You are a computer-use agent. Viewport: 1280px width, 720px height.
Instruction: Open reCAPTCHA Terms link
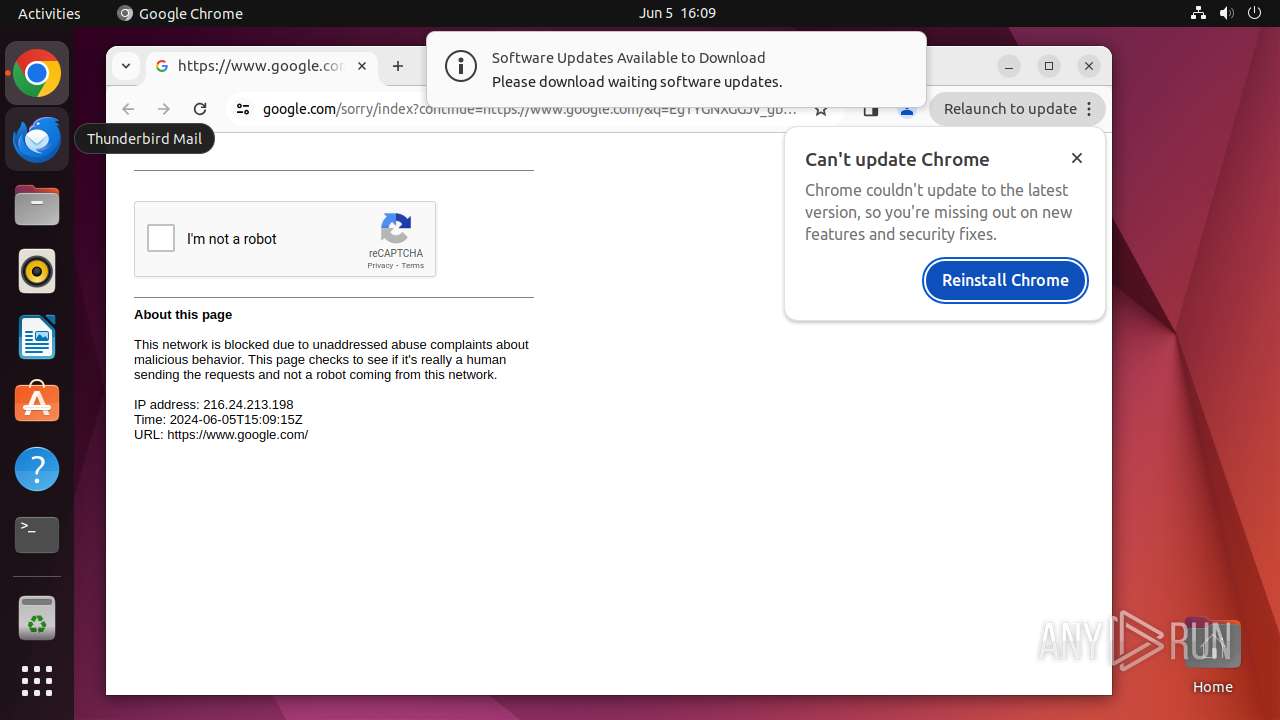click(413, 266)
